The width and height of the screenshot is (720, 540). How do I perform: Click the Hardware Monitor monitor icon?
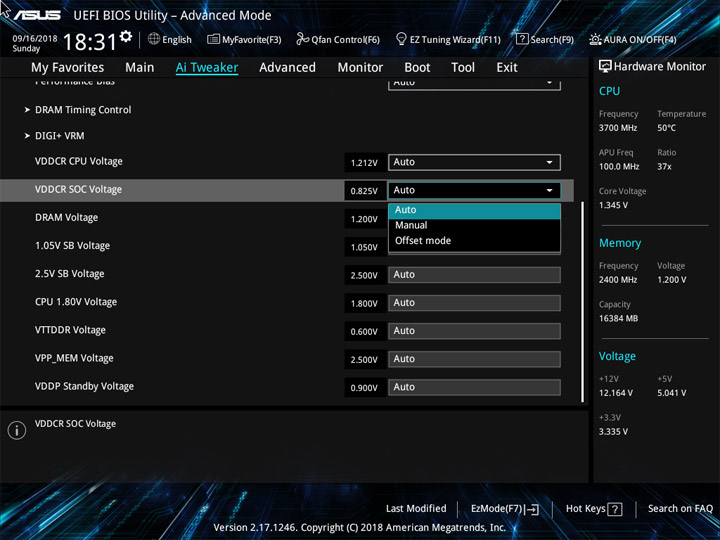[605, 67]
